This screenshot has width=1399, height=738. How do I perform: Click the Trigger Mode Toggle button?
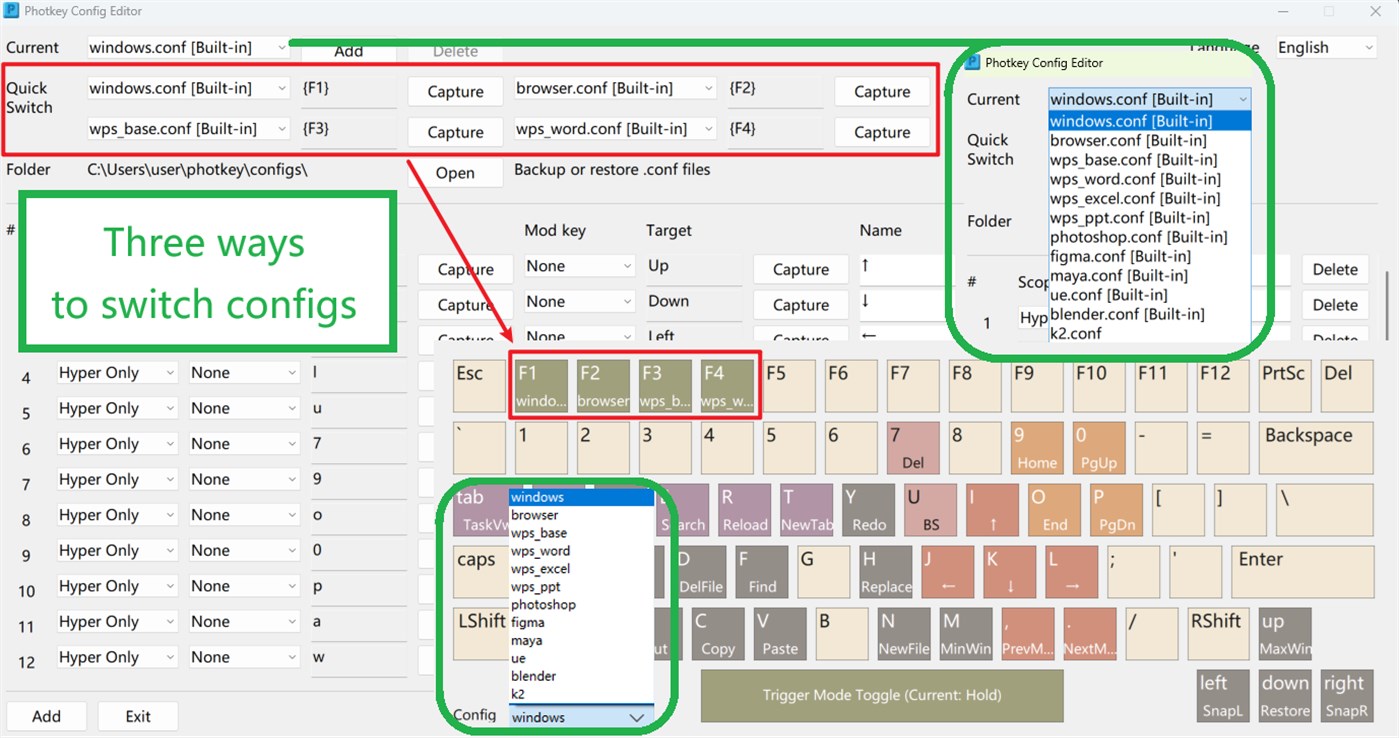coord(882,695)
